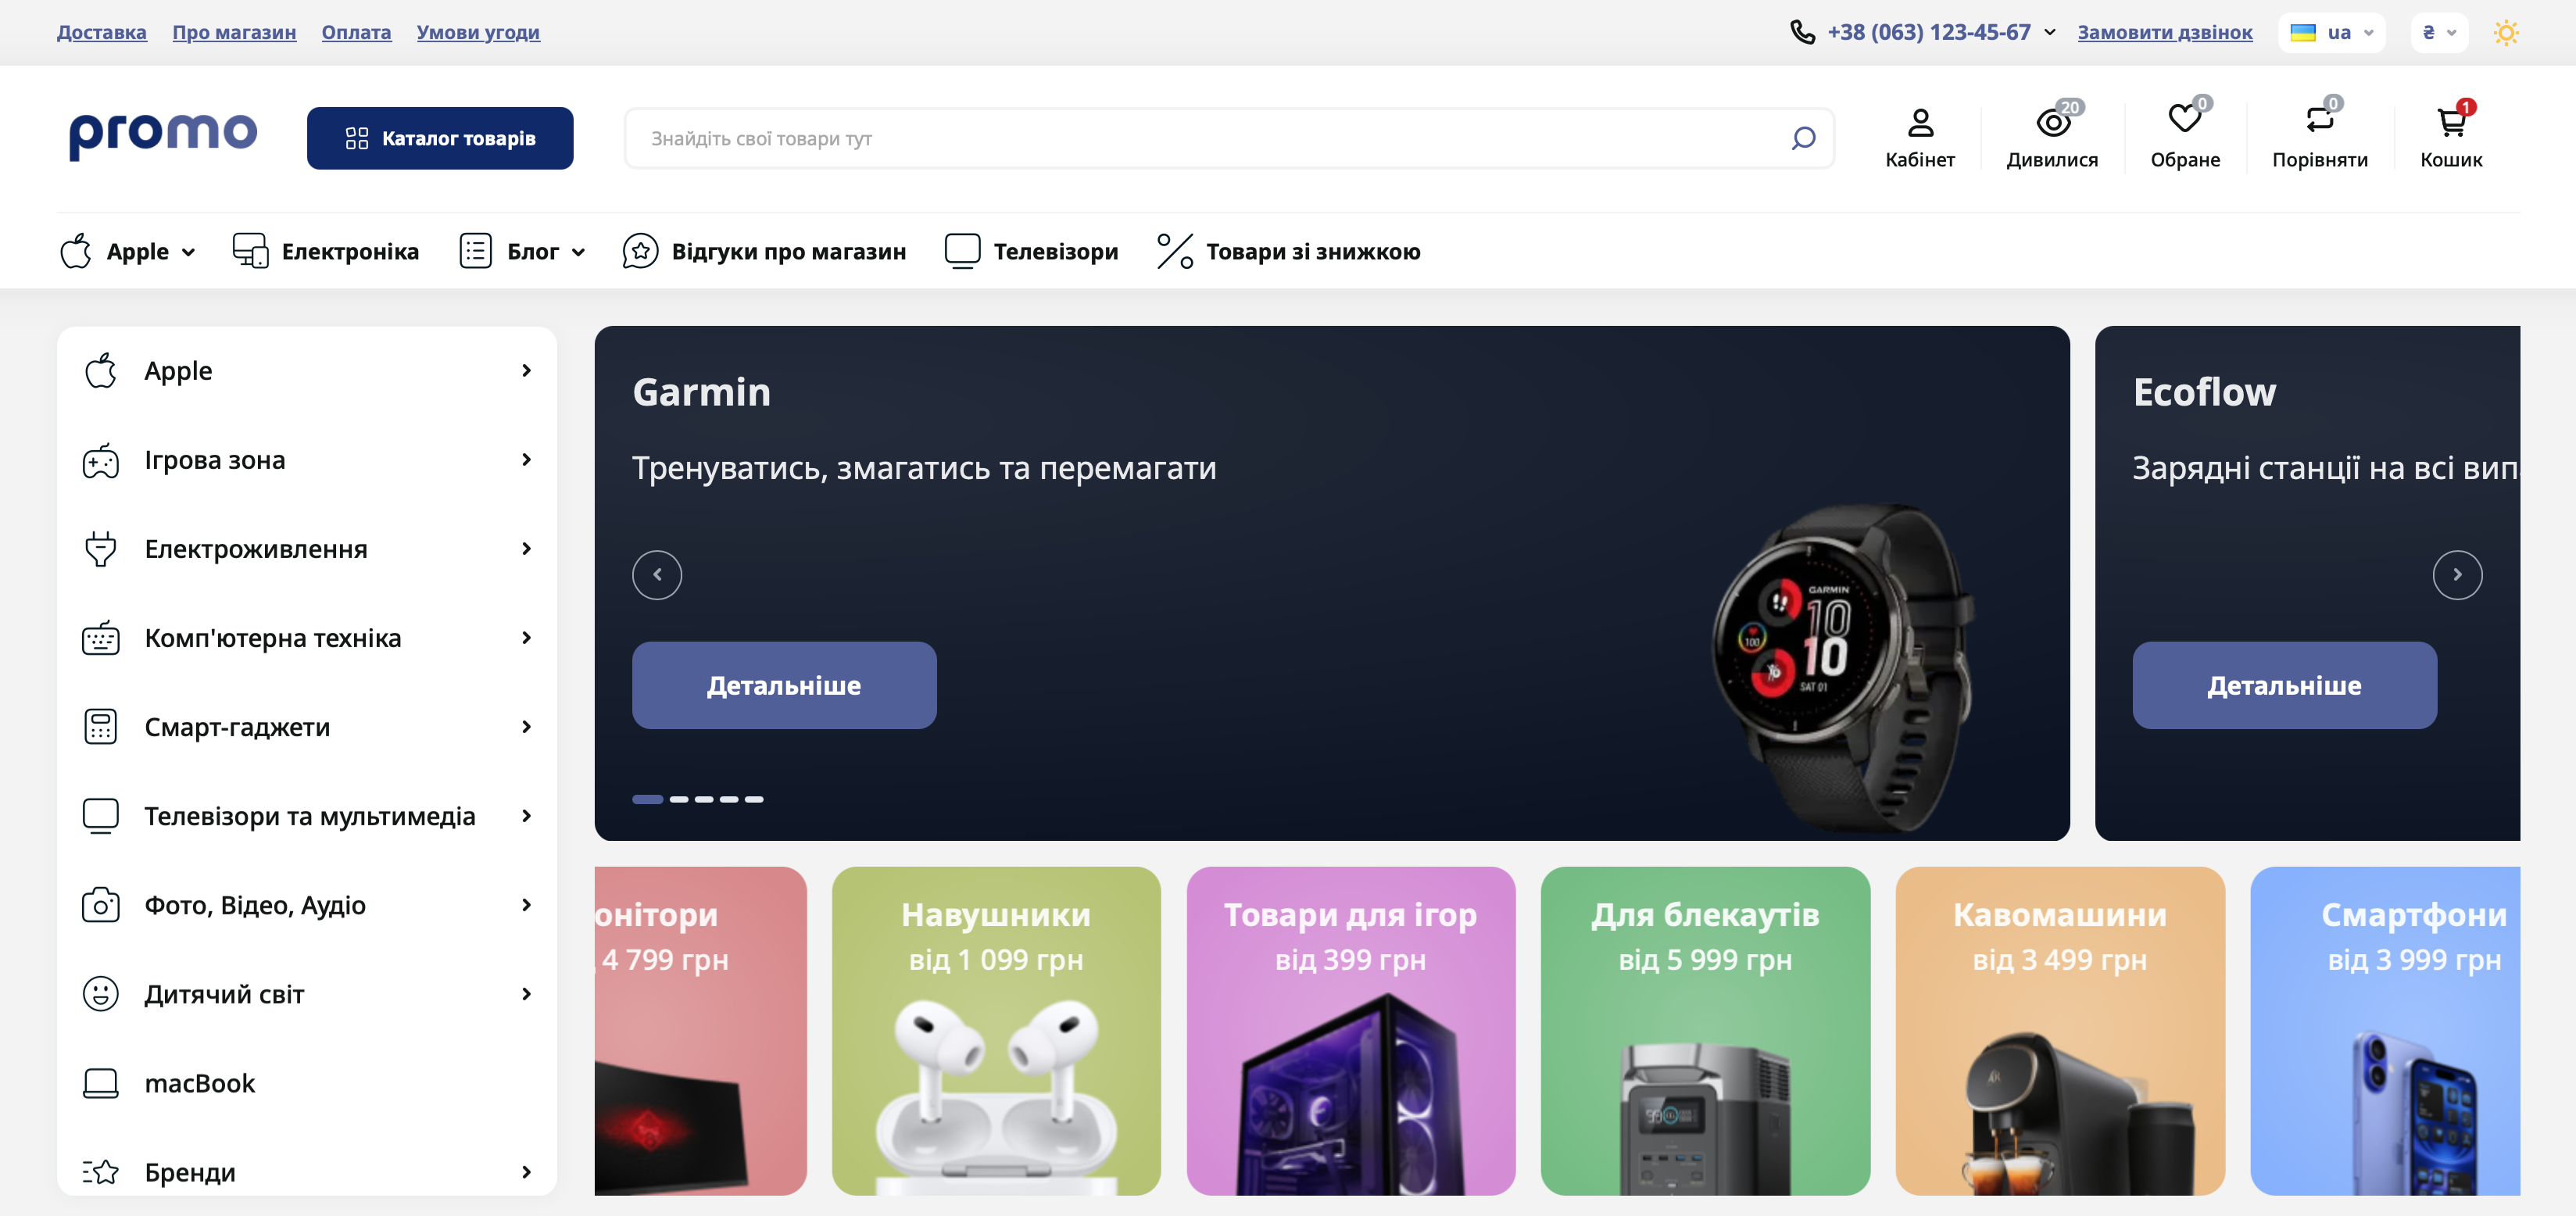Screen dimensions: 2576x1216
Task: Click the Навушники category tile
Action: pyautogui.click(x=995, y=1030)
